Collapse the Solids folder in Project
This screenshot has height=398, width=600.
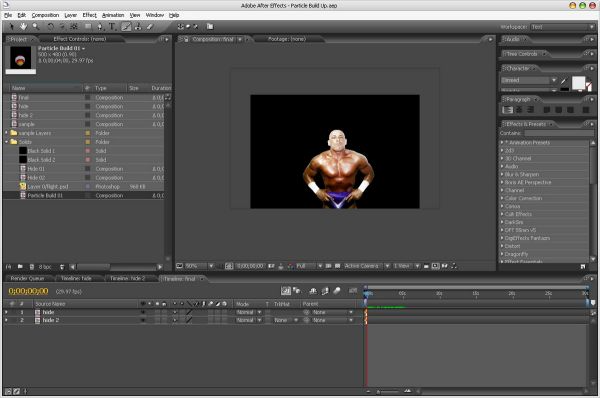point(7,142)
